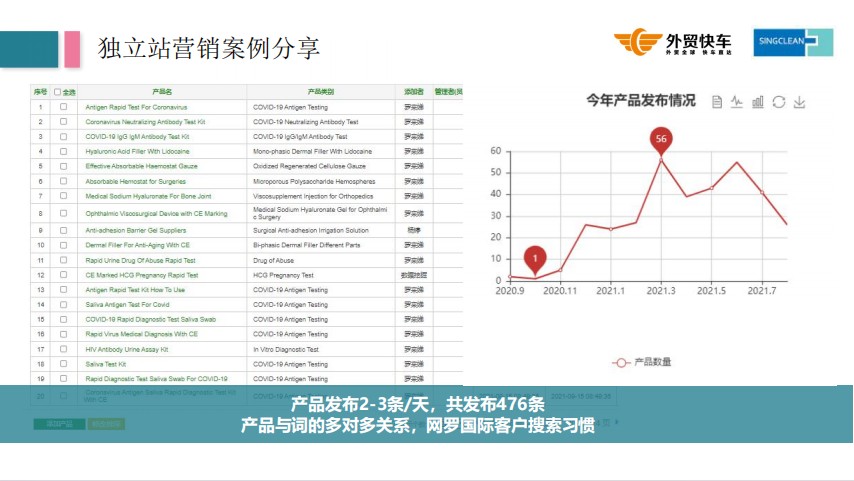Check the COVID-19 IgG IgM Antibody Test Kit row
The width and height of the screenshot is (854, 481).
[x=64, y=136]
